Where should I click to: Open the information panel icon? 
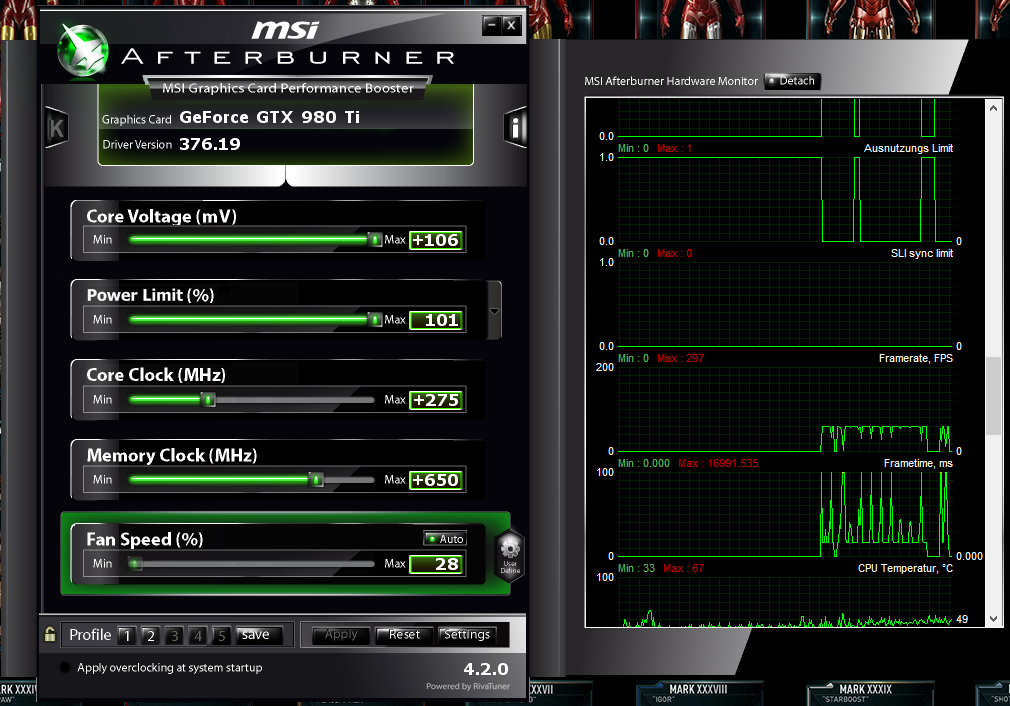[x=515, y=127]
